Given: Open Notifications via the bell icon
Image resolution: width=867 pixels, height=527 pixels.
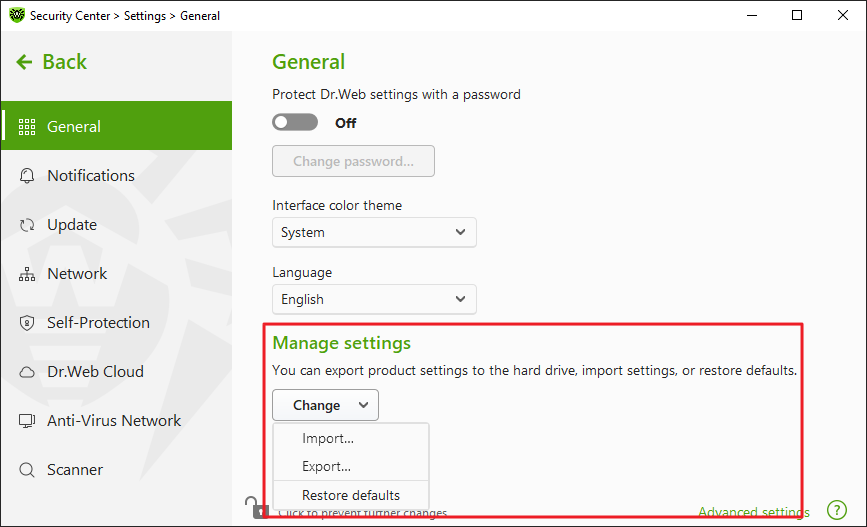Looking at the screenshot, I should [27, 176].
